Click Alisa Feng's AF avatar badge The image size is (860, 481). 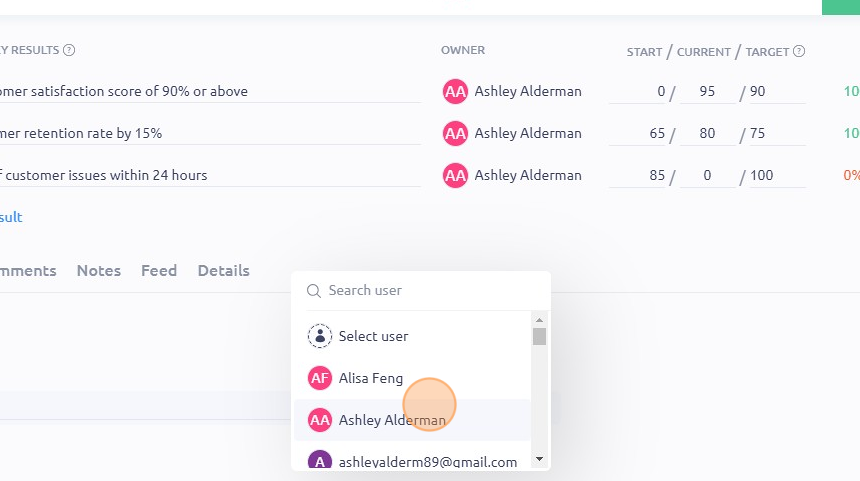pyautogui.click(x=320, y=378)
